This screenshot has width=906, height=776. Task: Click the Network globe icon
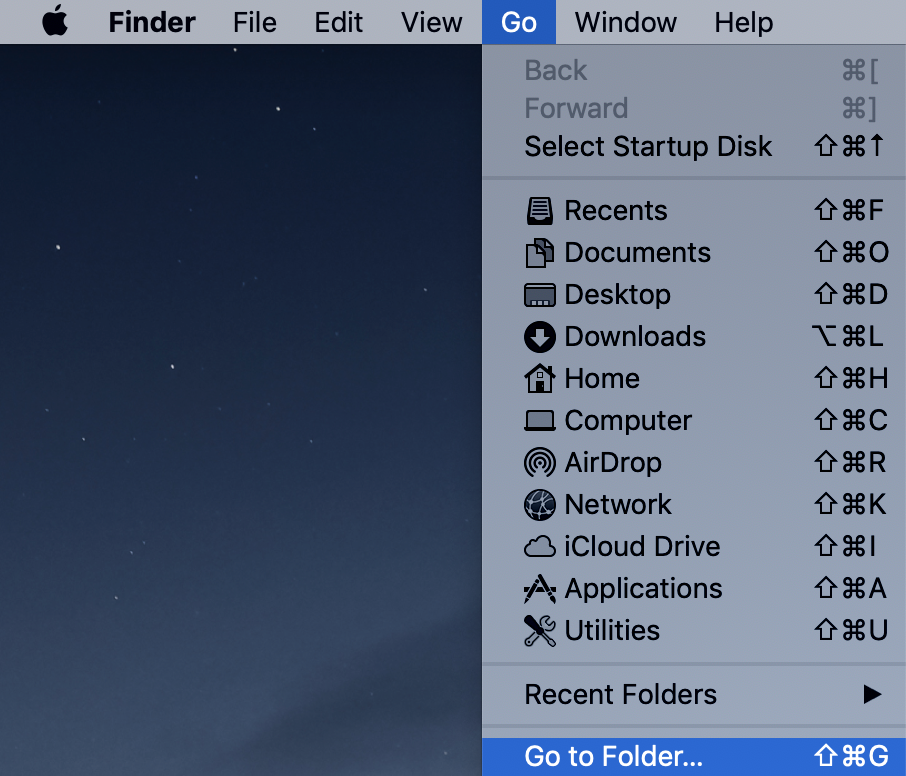[540, 504]
